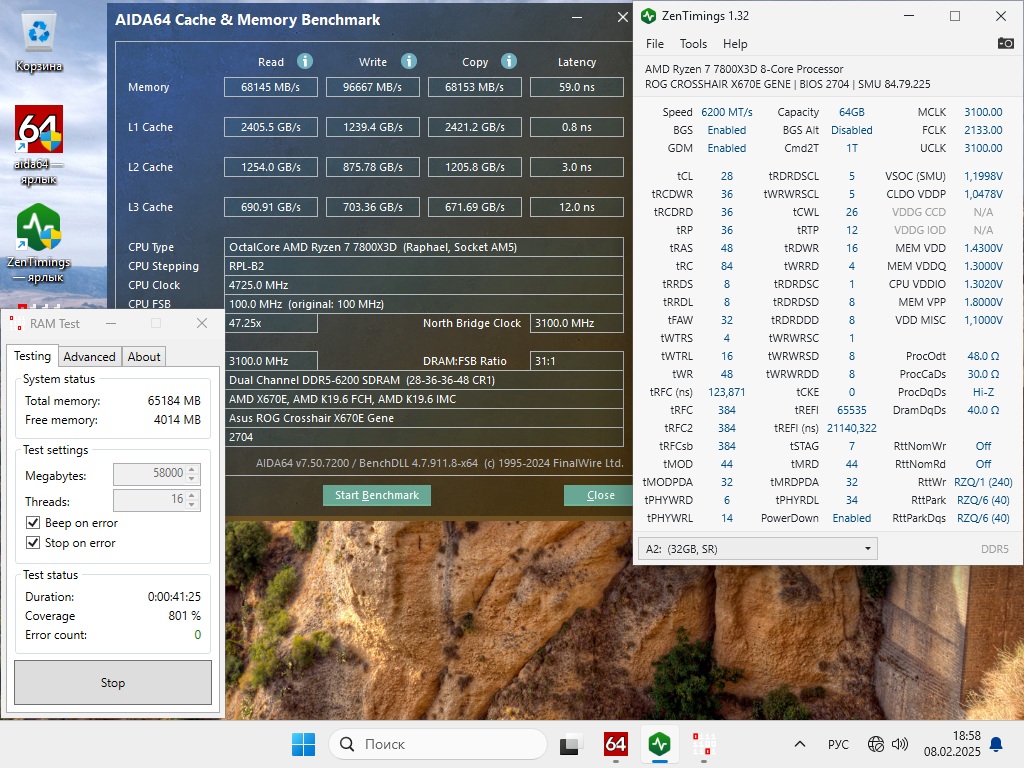
Task: Click Start Benchmark in AIDA64
Action: pos(377,495)
